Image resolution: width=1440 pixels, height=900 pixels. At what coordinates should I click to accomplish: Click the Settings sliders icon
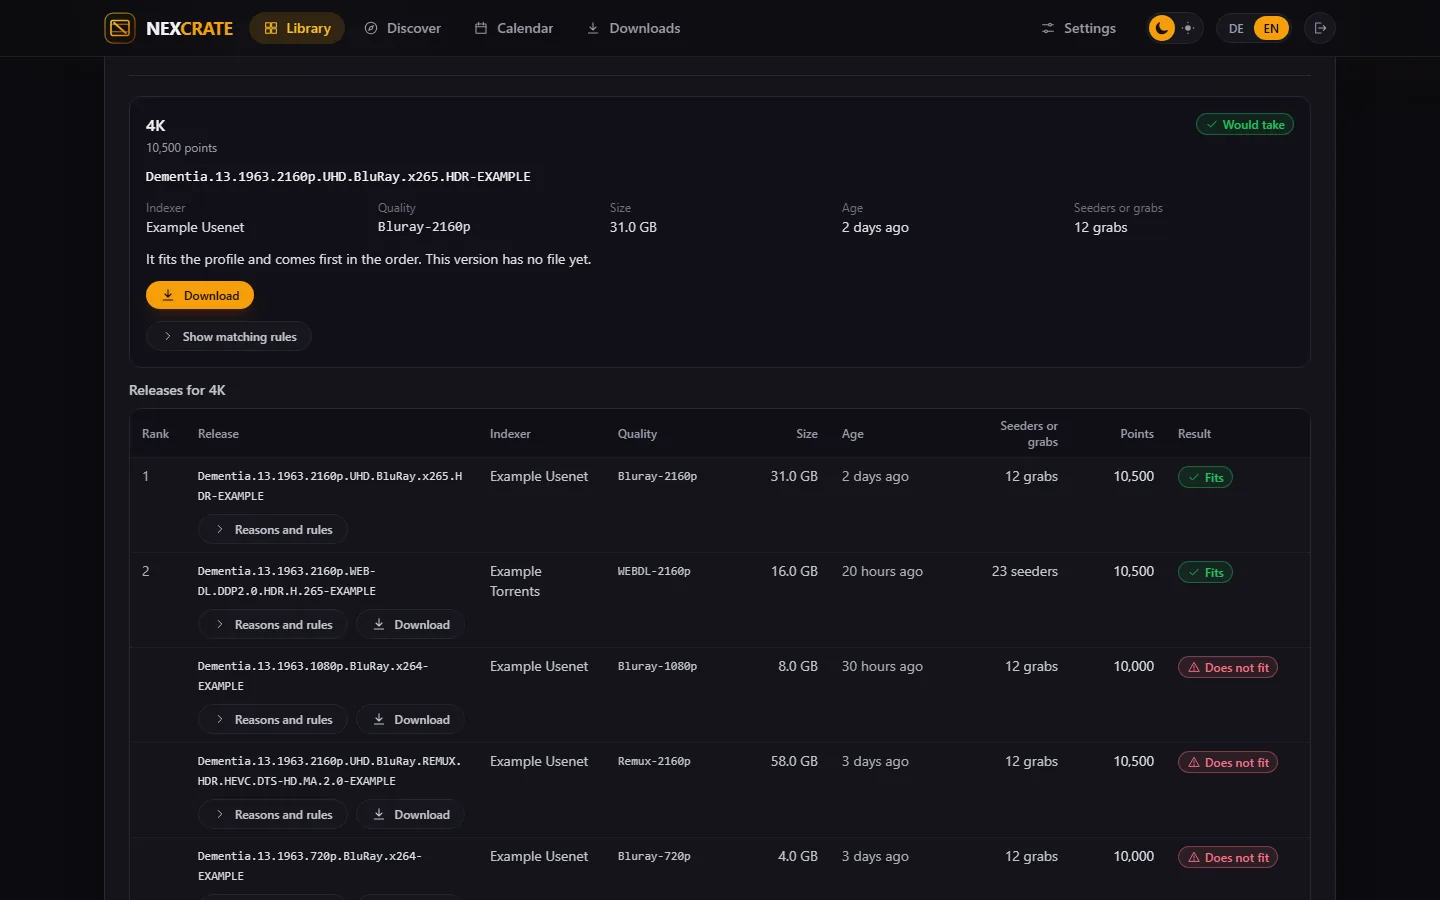coord(1048,28)
